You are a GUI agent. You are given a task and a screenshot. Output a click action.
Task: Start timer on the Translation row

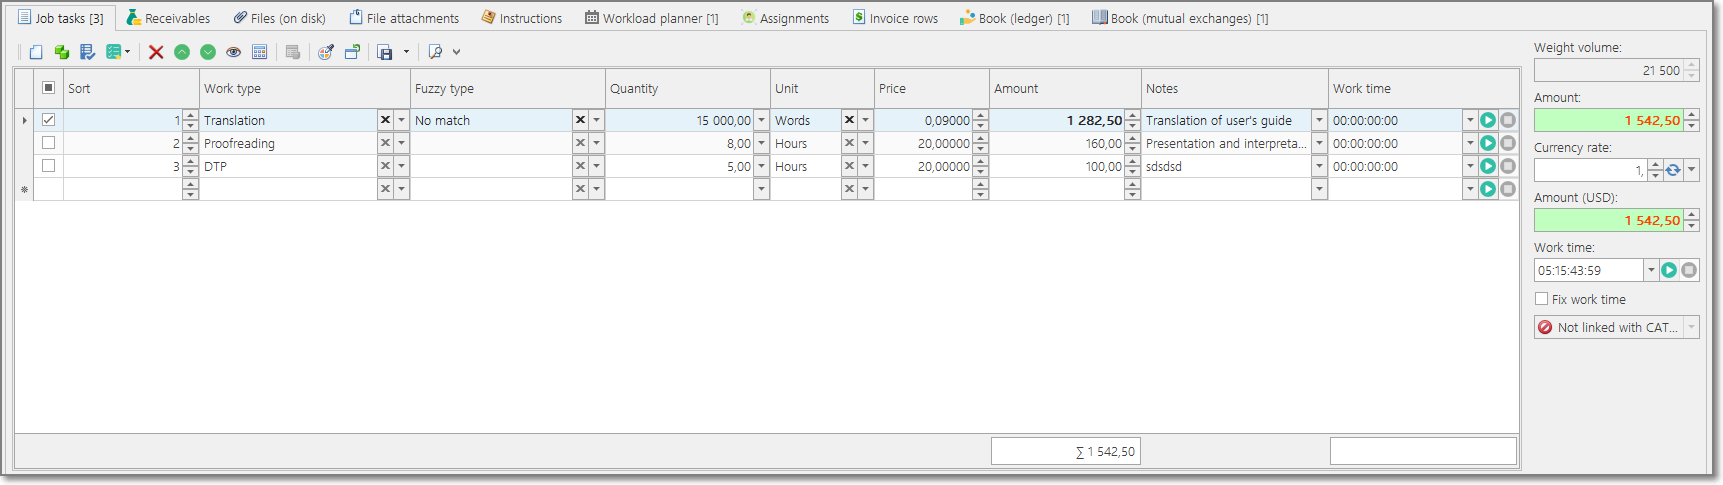(x=1488, y=120)
